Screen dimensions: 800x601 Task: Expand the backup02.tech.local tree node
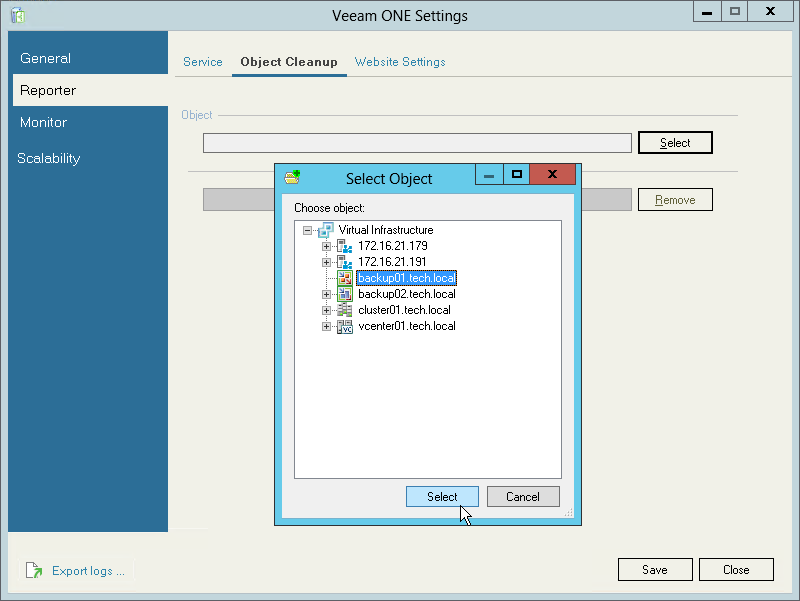pos(326,294)
